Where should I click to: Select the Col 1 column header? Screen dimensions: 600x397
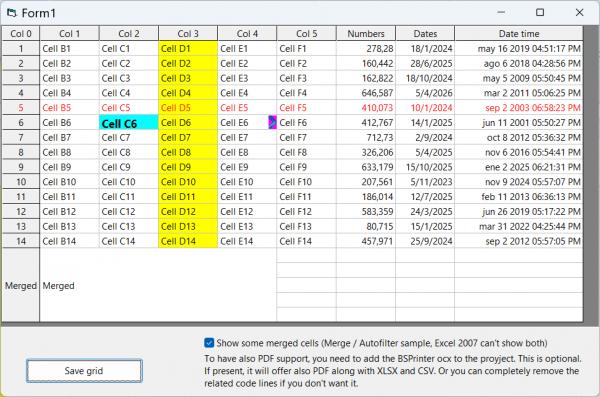point(70,34)
